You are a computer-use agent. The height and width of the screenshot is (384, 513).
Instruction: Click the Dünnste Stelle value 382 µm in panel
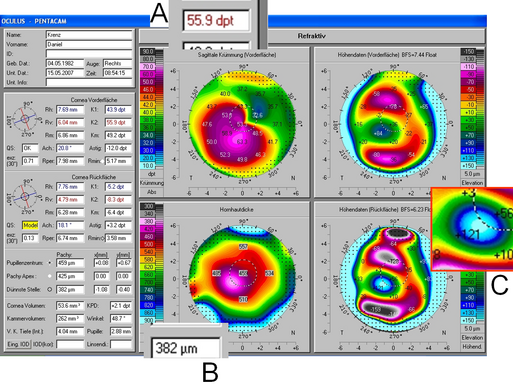click(70, 289)
